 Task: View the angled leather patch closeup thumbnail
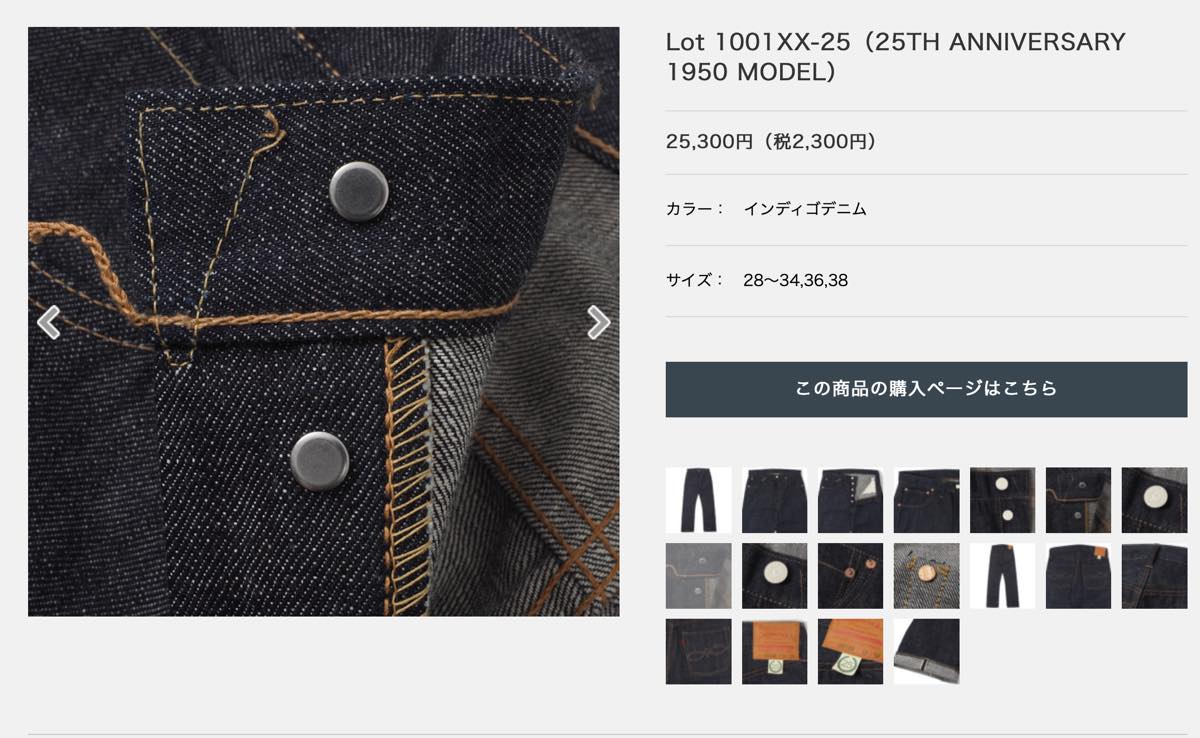tap(850, 652)
